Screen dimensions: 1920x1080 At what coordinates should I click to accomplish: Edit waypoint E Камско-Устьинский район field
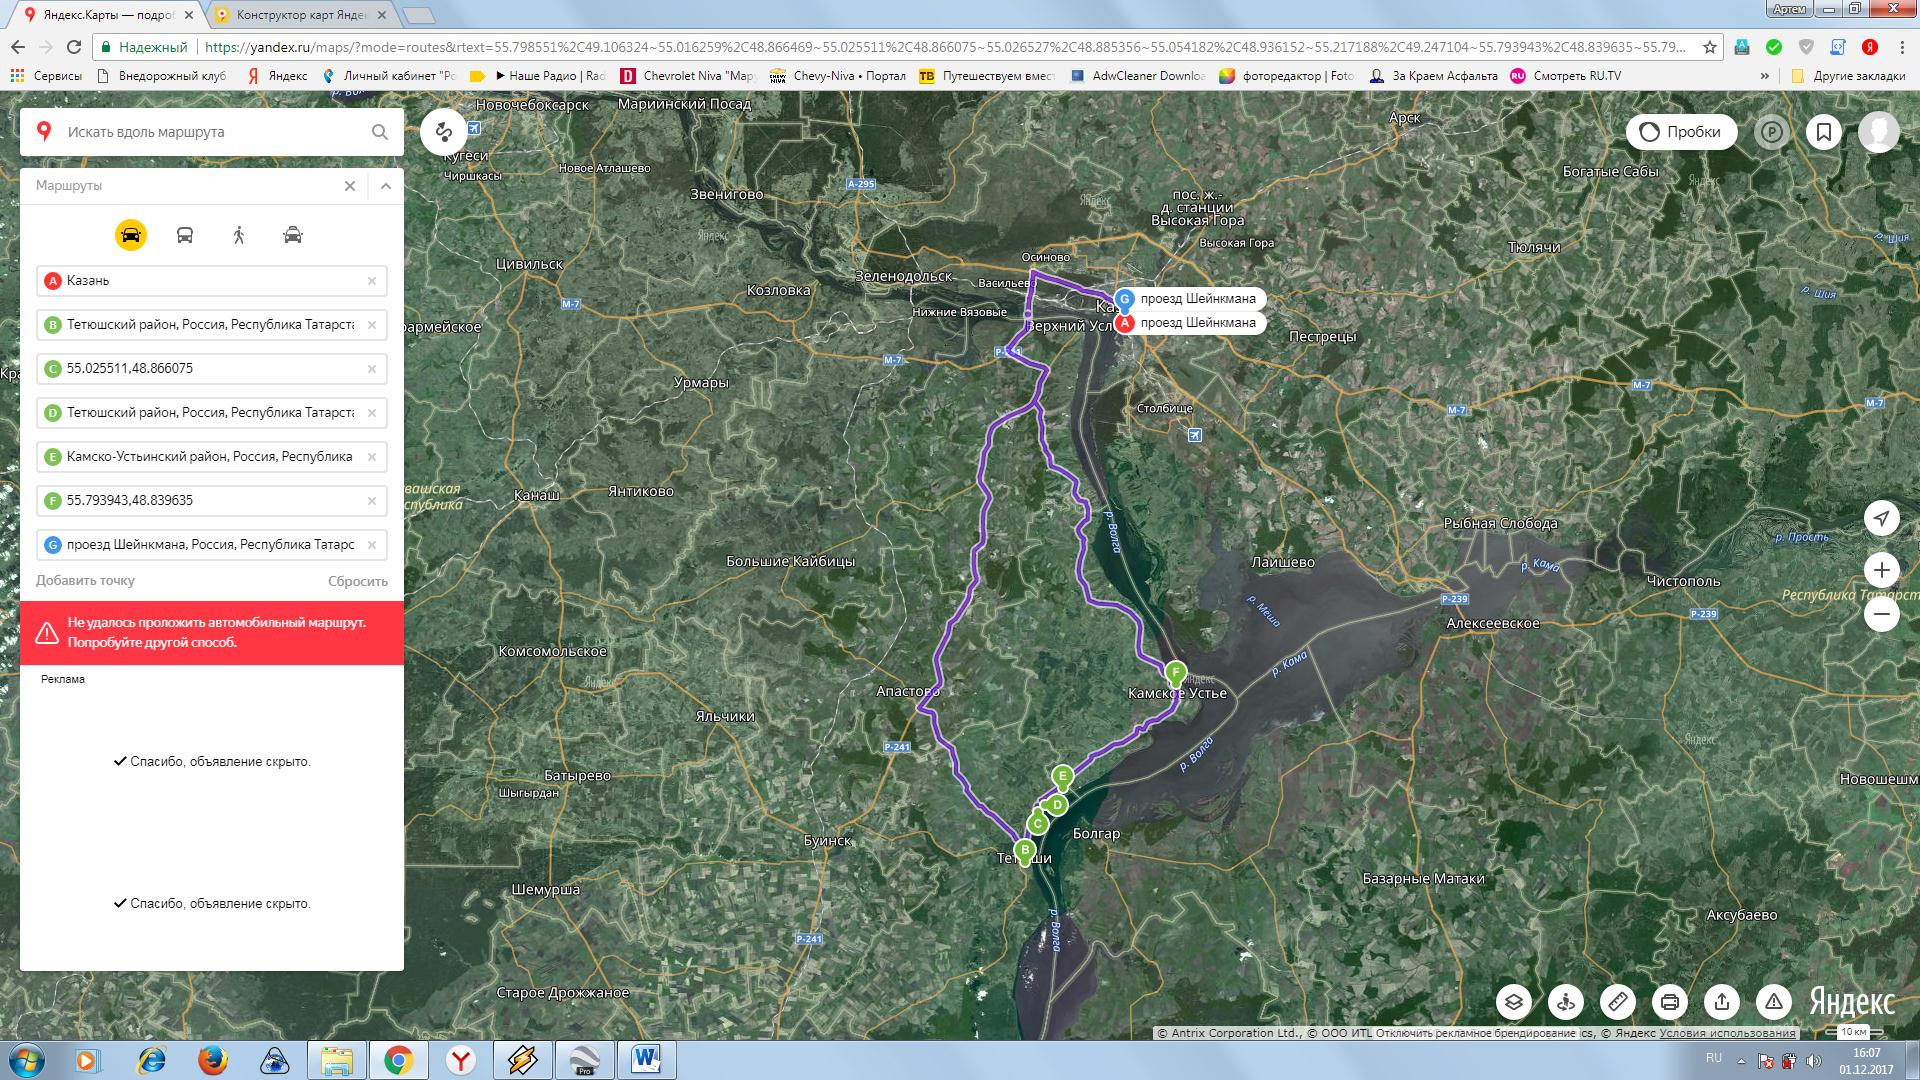(212, 457)
